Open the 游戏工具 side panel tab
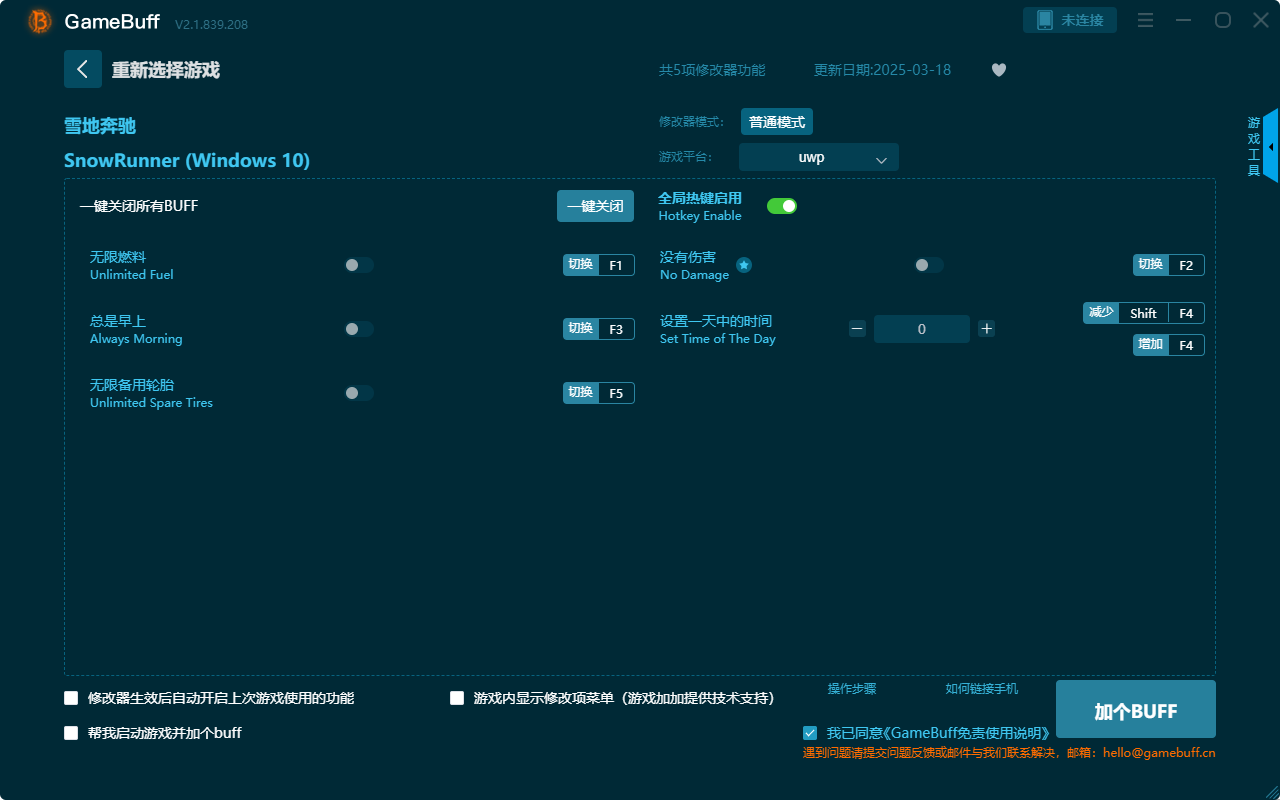The image size is (1280, 800). 1252,143
